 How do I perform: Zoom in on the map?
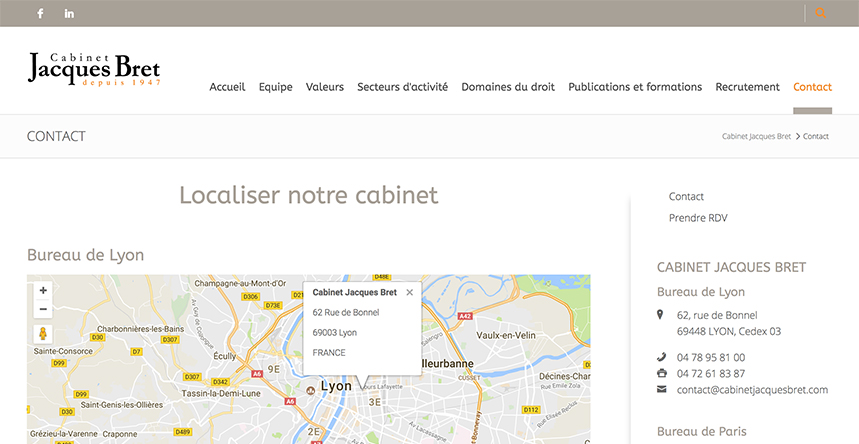[x=43, y=290]
